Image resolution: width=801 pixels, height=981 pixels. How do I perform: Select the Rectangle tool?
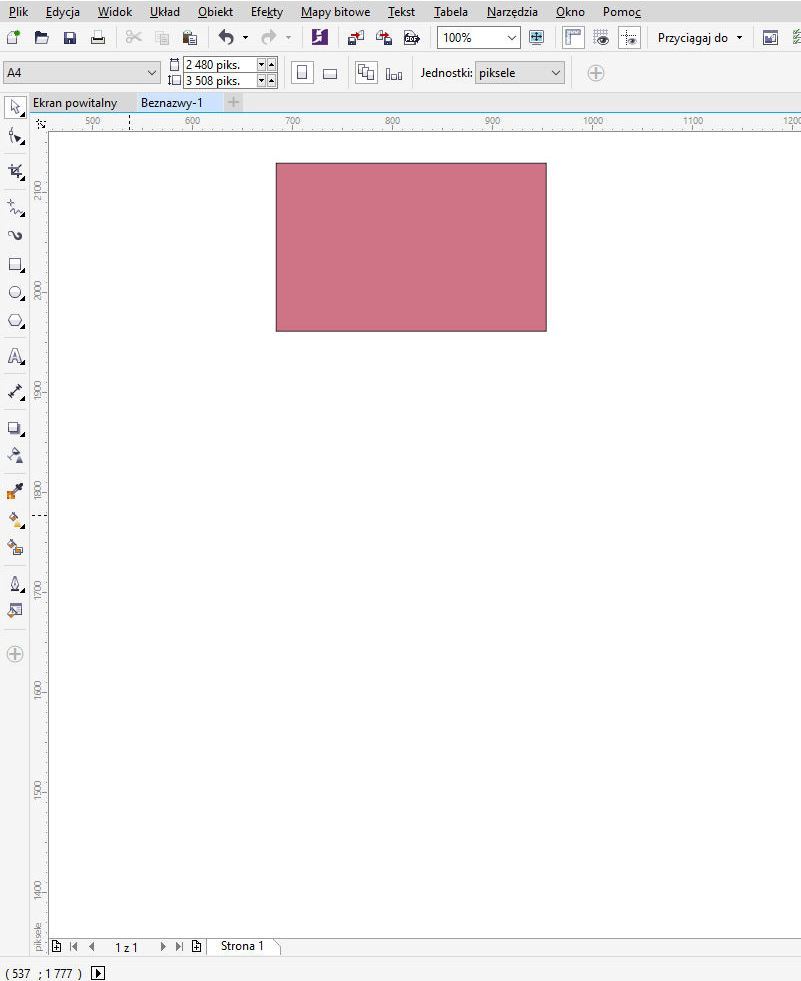[15, 265]
